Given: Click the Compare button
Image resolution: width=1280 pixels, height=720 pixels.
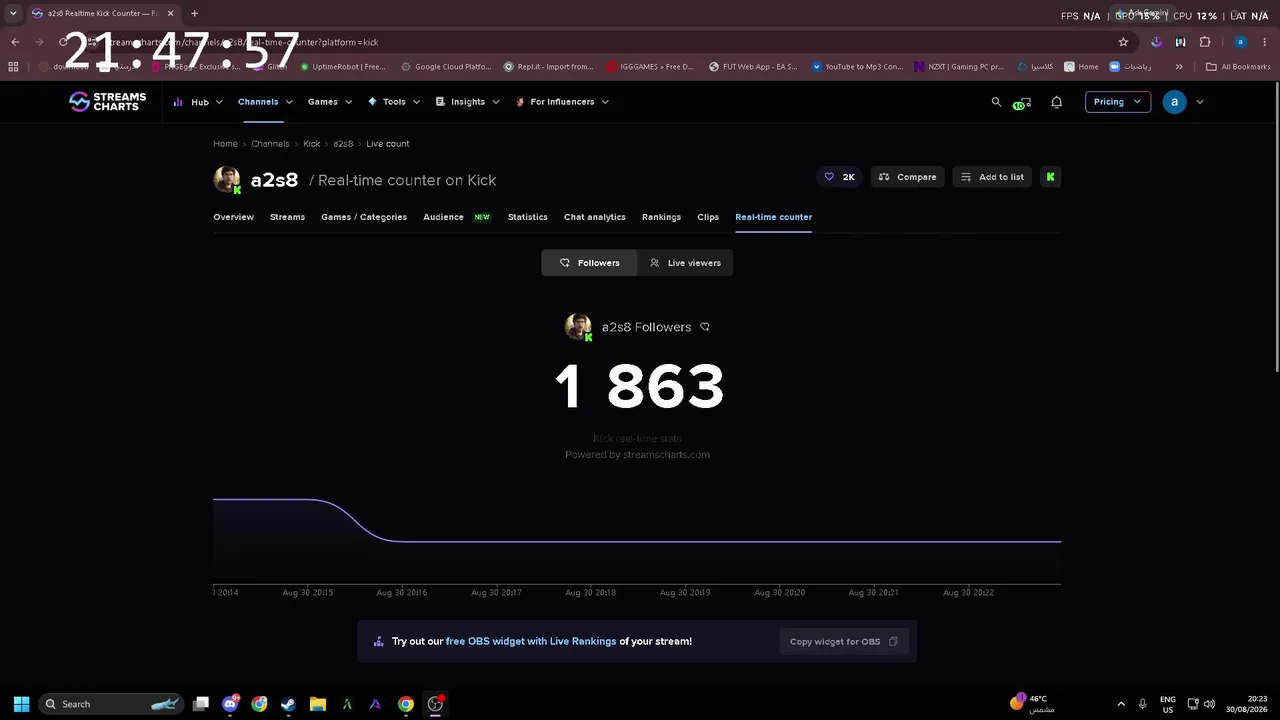Looking at the screenshot, I should [907, 177].
